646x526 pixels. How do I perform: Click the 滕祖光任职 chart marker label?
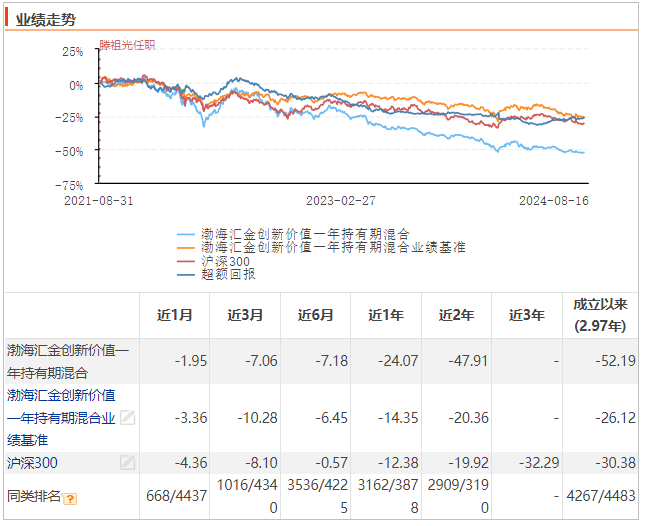coord(127,45)
